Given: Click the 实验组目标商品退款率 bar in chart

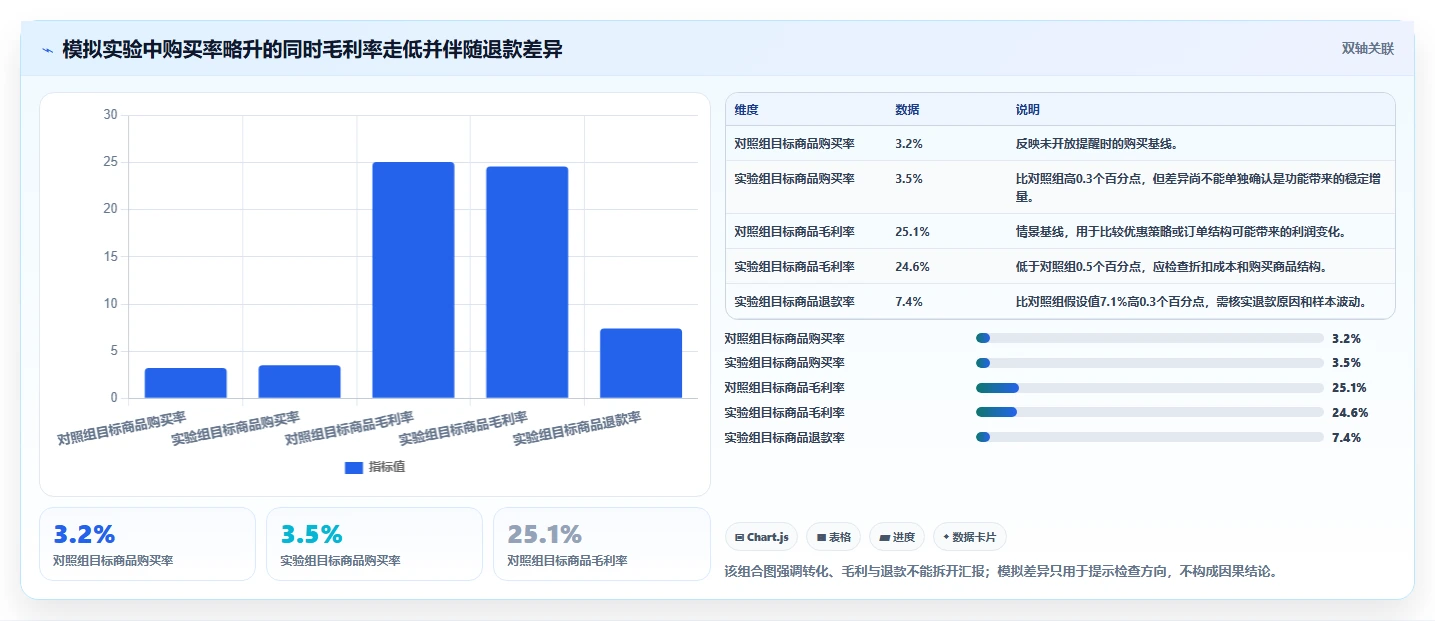Looking at the screenshot, I should click(641, 363).
